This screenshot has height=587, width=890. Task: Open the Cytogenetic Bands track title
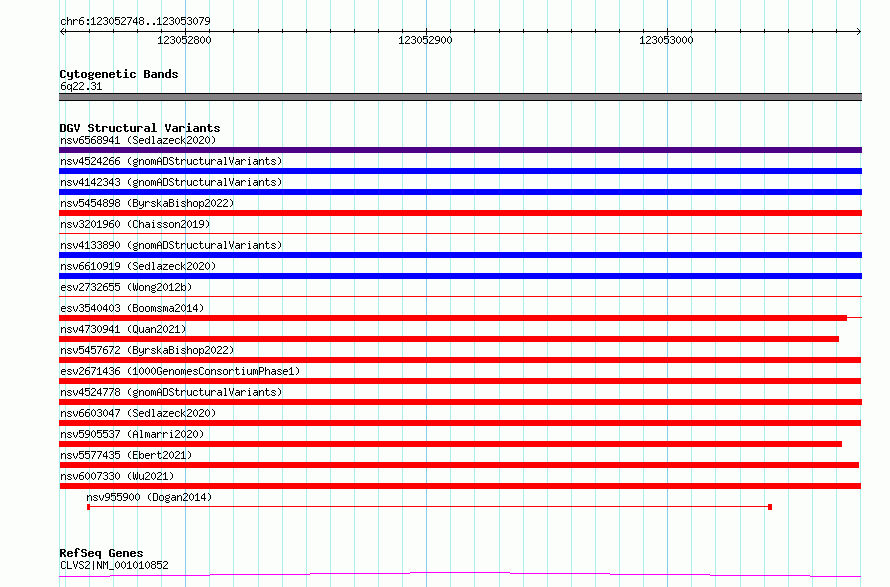coord(119,74)
